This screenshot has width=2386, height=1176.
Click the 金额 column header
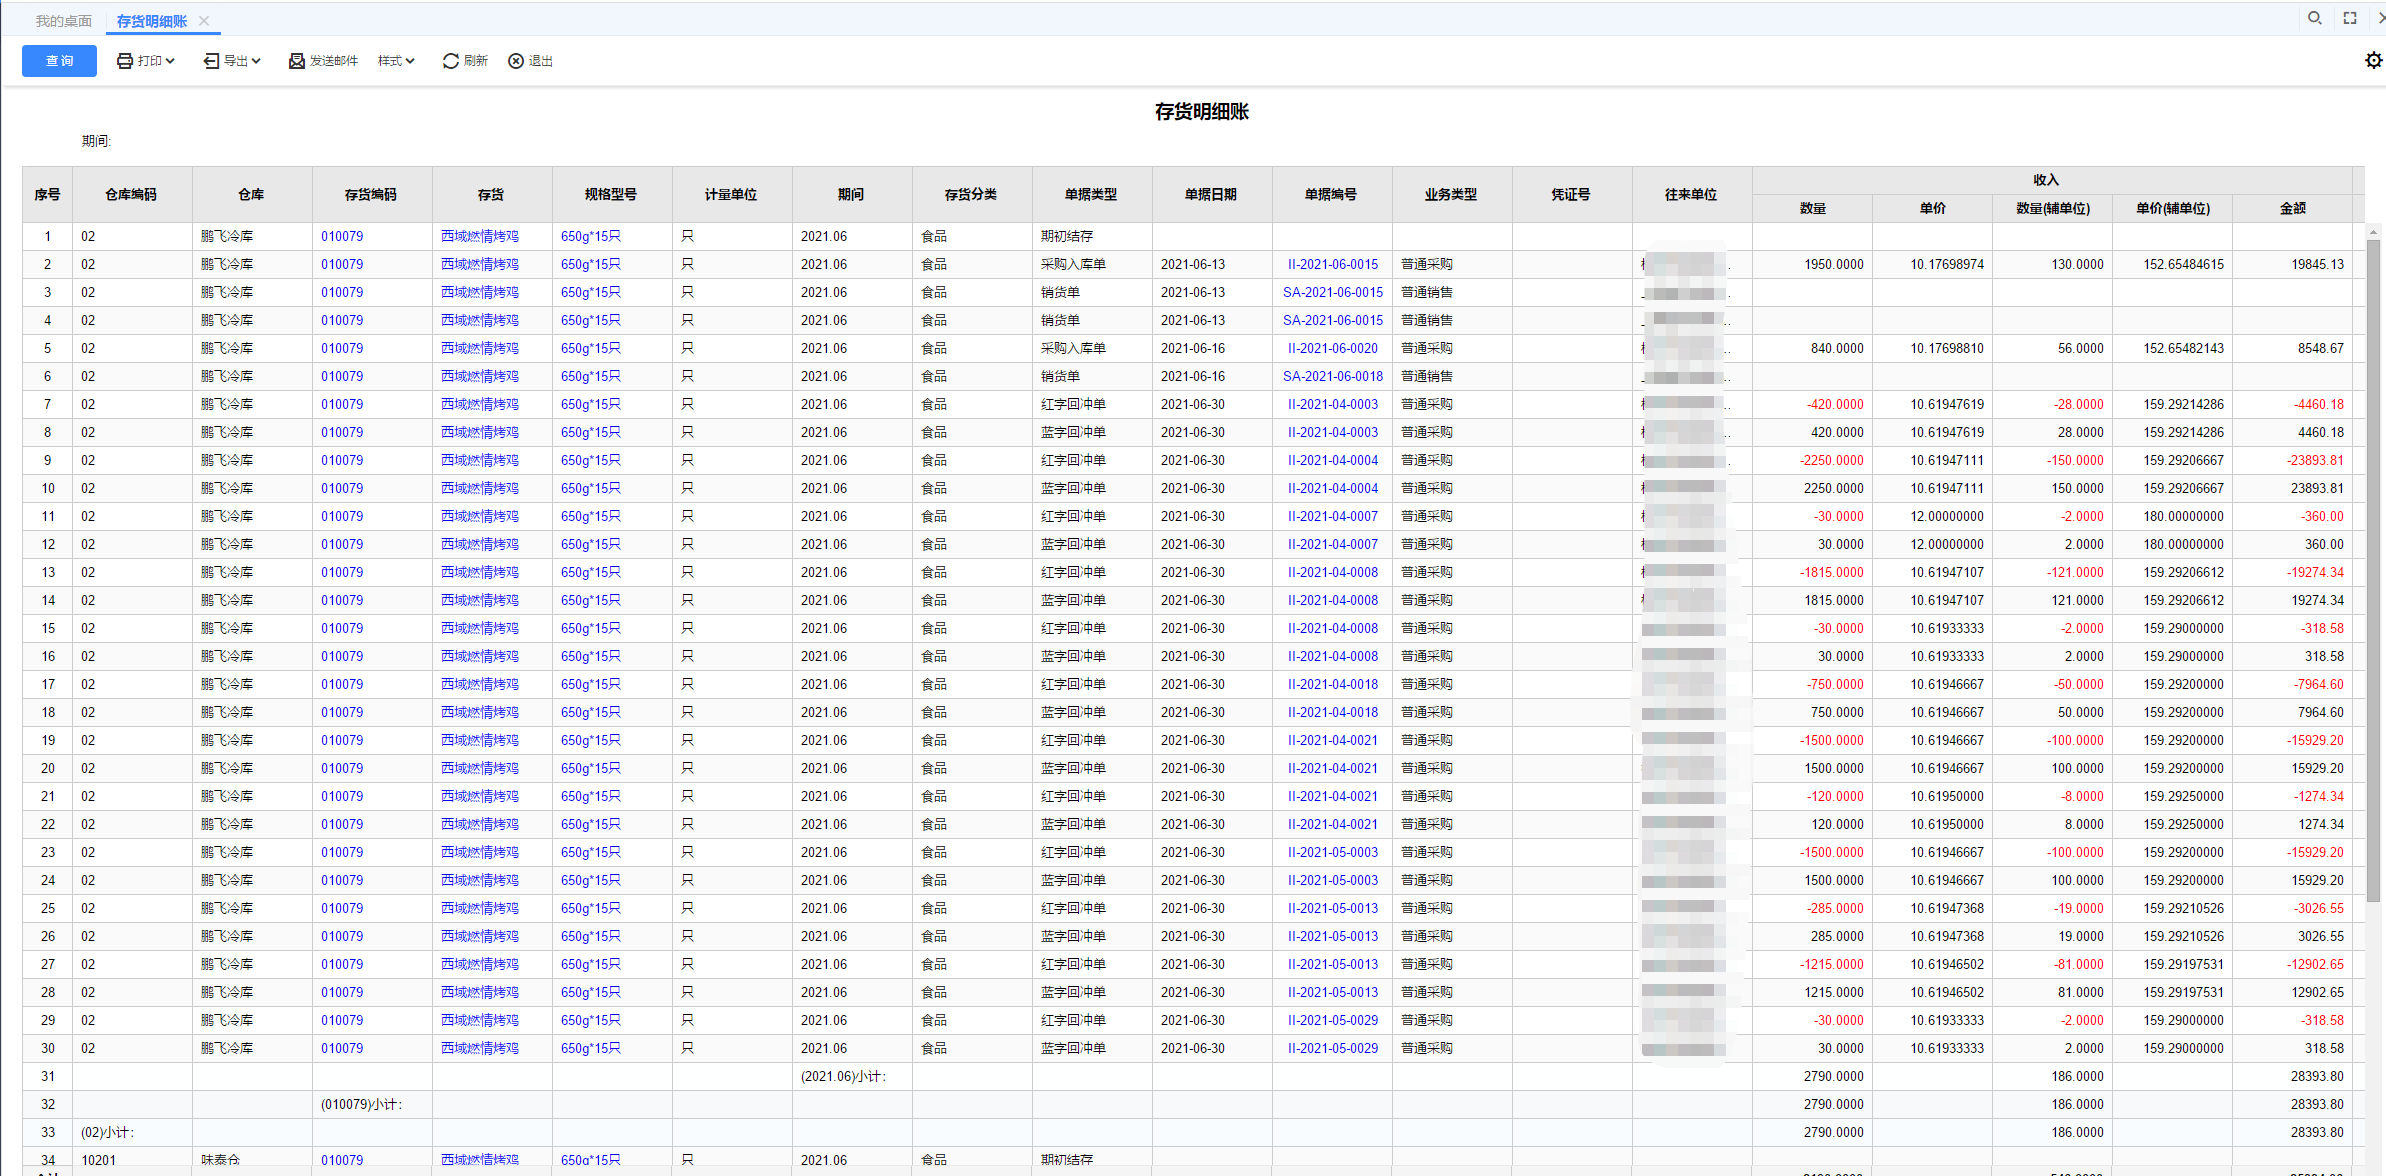[2292, 209]
